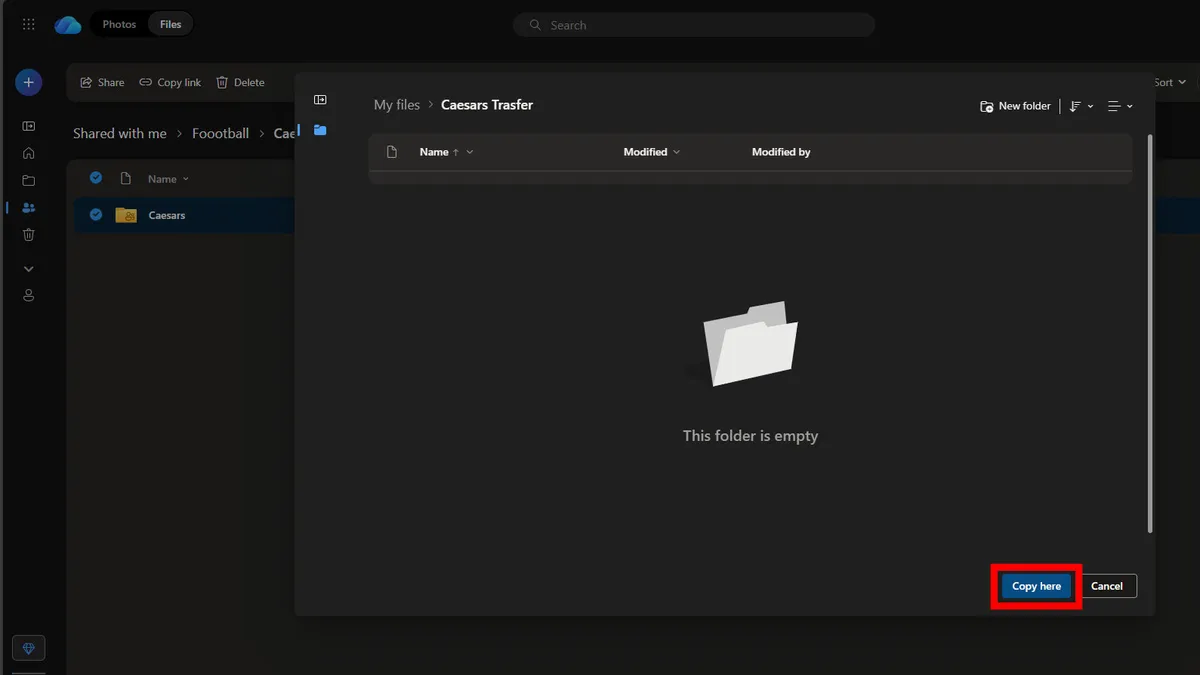Screen dimensions: 1200x675
Task: Open the Modified column sort dropdown
Action: coord(677,152)
